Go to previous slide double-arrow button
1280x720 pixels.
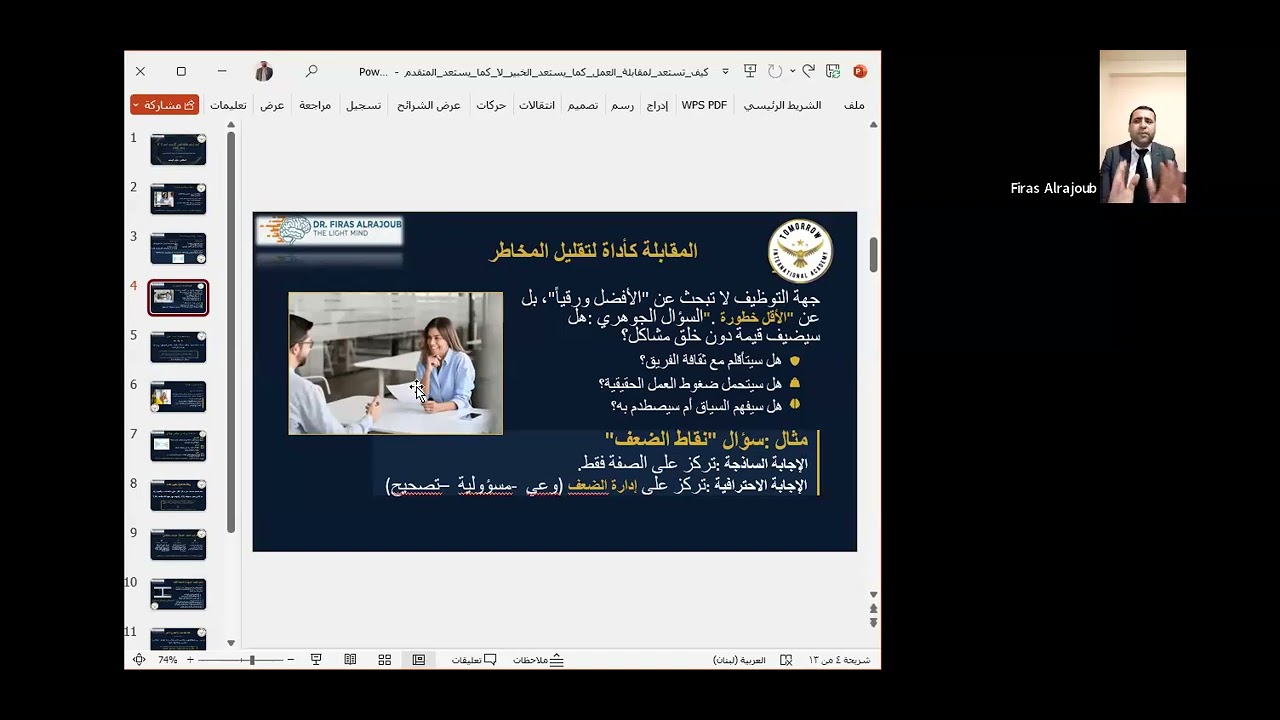873,608
